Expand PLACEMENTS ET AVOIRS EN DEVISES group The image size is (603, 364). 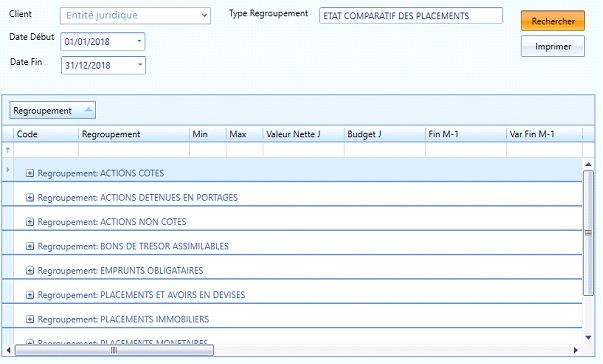[30, 295]
